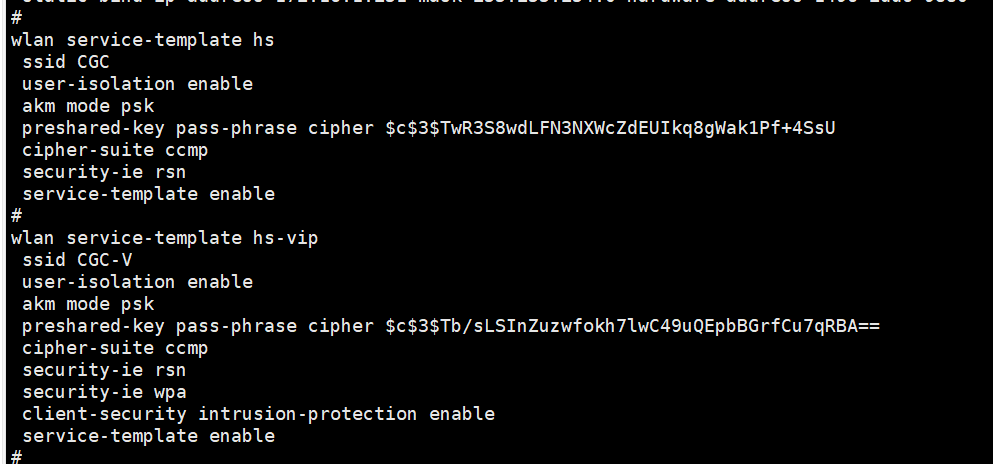This screenshot has height=464, width=993.
Task: Click the "#" prompt on the last line
Action: pos(16,457)
